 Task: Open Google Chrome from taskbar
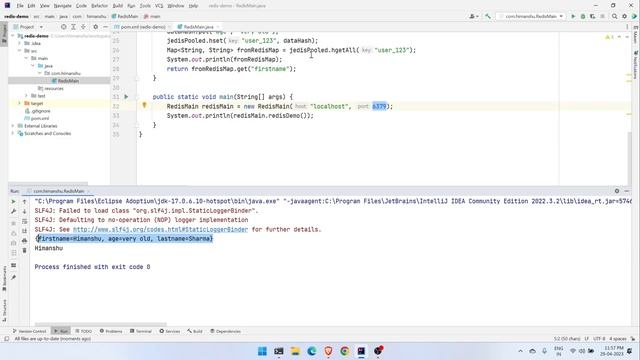(345, 351)
